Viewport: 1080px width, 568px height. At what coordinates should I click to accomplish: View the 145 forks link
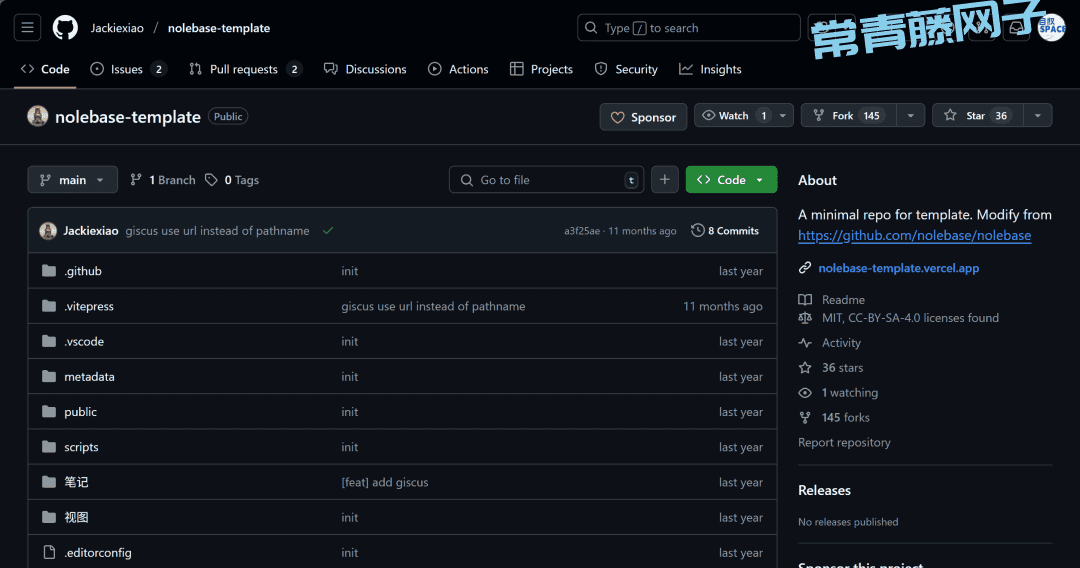click(846, 417)
